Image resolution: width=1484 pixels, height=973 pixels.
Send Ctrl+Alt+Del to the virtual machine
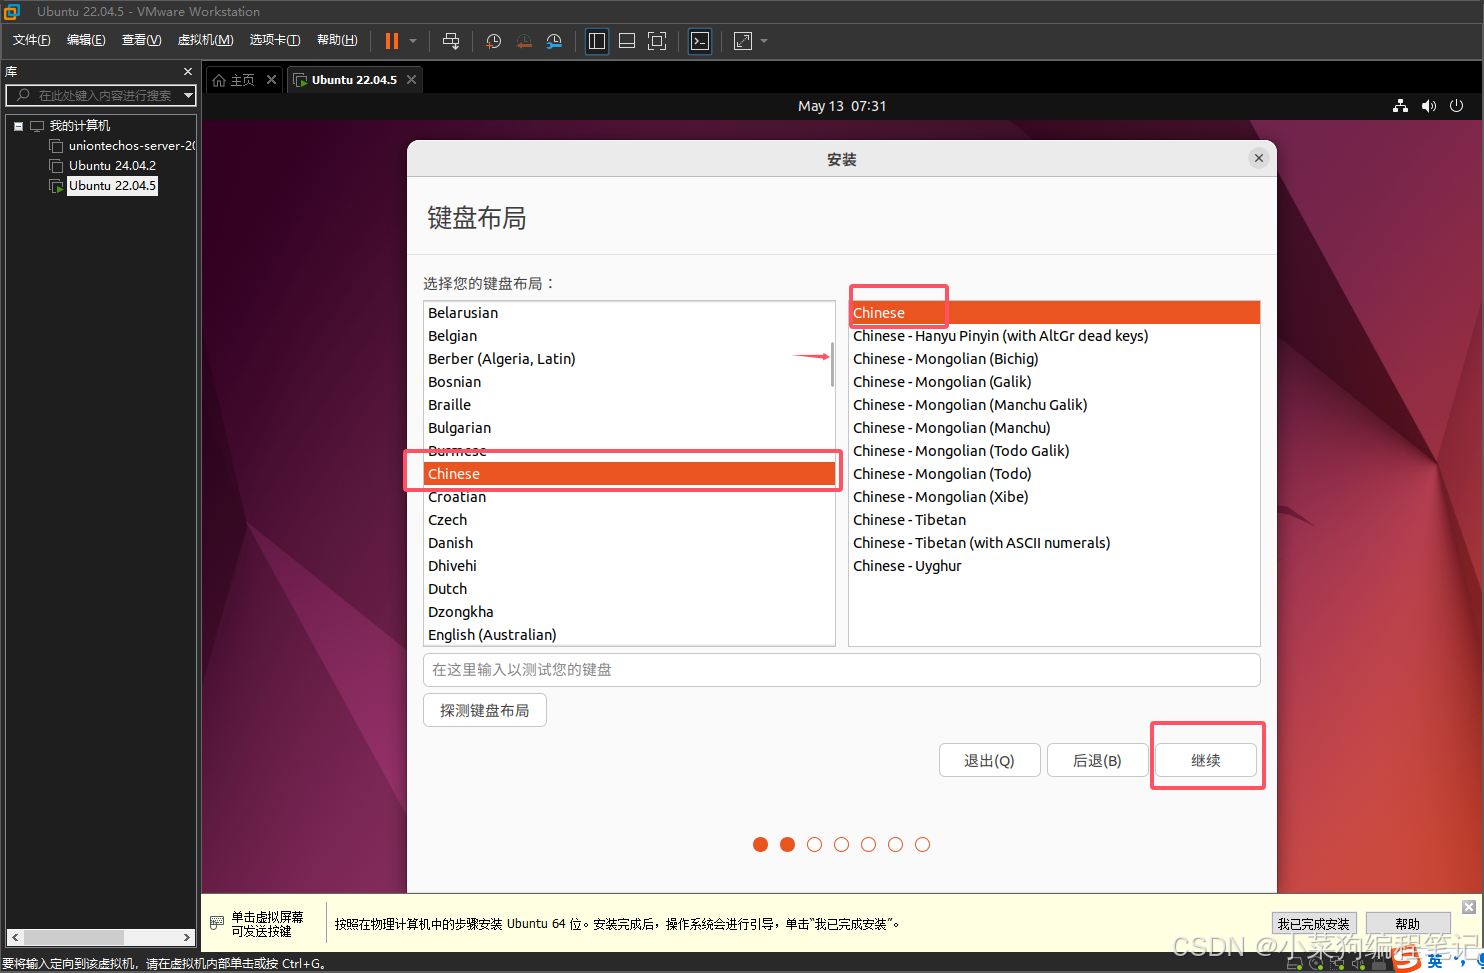point(451,41)
